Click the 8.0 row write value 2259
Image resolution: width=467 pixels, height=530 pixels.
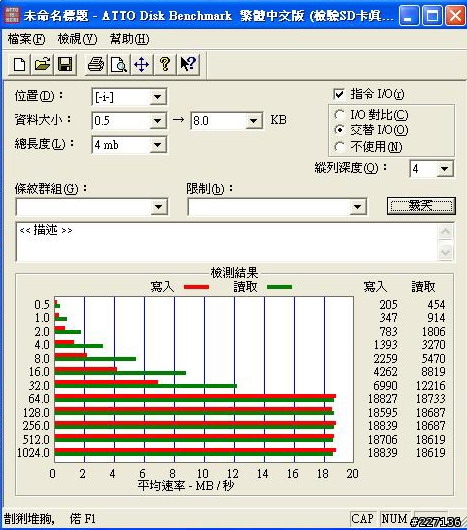(385, 358)
